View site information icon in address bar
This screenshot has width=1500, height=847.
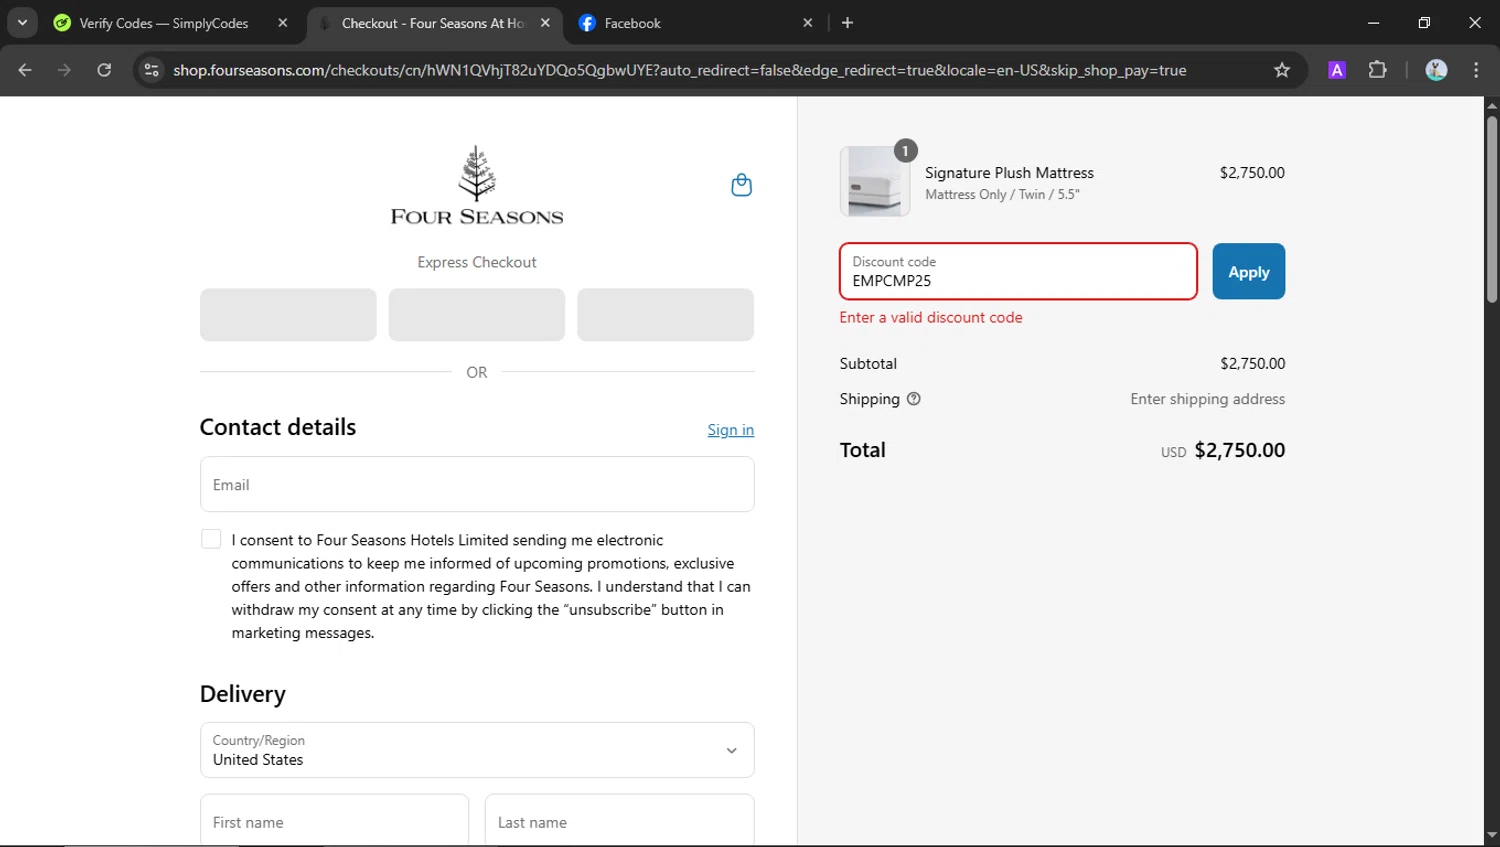[151, 70]
